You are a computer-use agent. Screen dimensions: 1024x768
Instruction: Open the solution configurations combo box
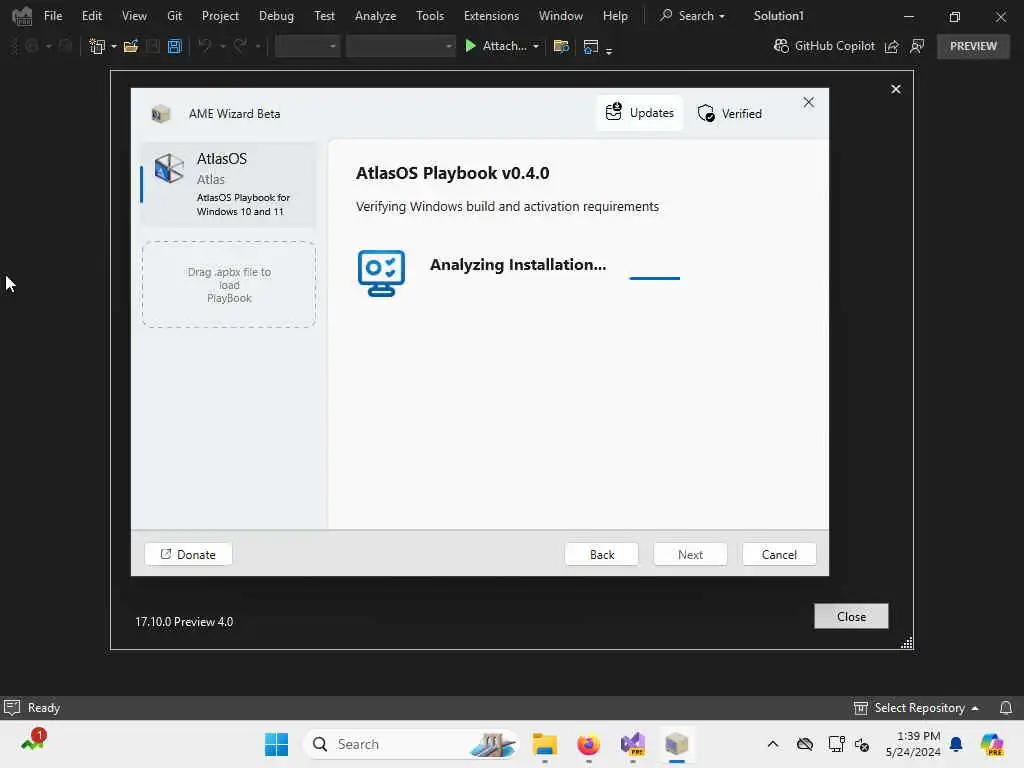click(x=307, y=46)
